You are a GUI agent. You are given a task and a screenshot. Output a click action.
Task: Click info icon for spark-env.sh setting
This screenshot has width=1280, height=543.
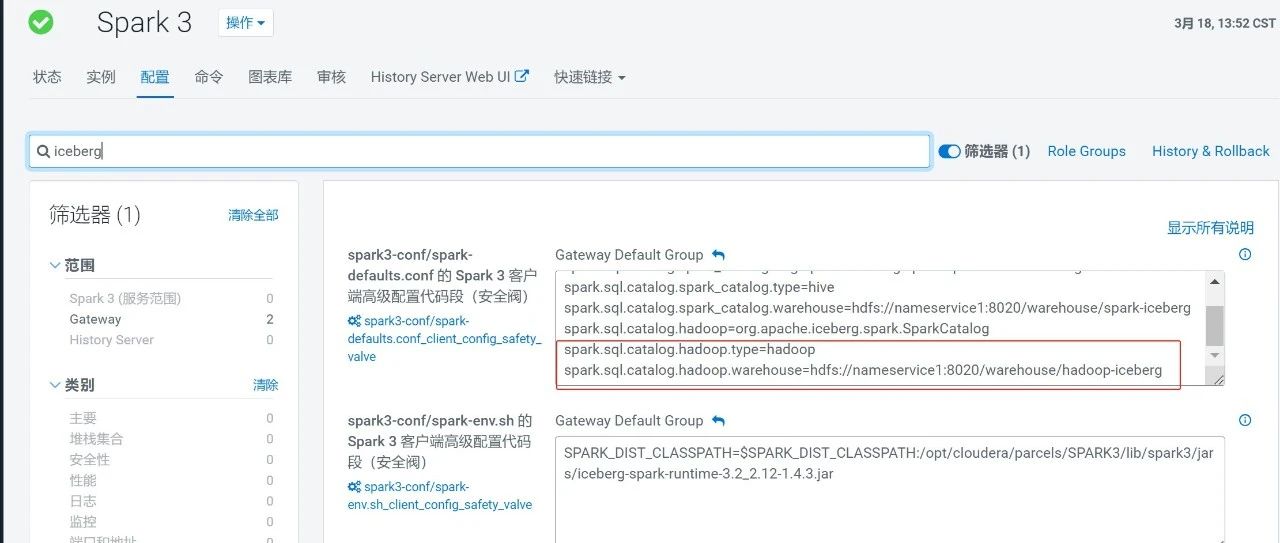click(1245, 421)
